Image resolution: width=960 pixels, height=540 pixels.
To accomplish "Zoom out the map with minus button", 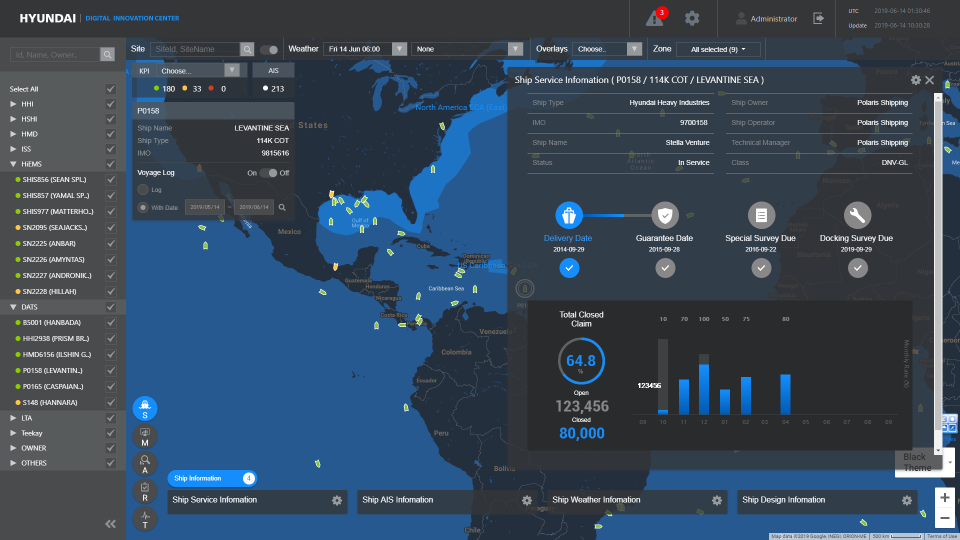I will tap(945, 518).
